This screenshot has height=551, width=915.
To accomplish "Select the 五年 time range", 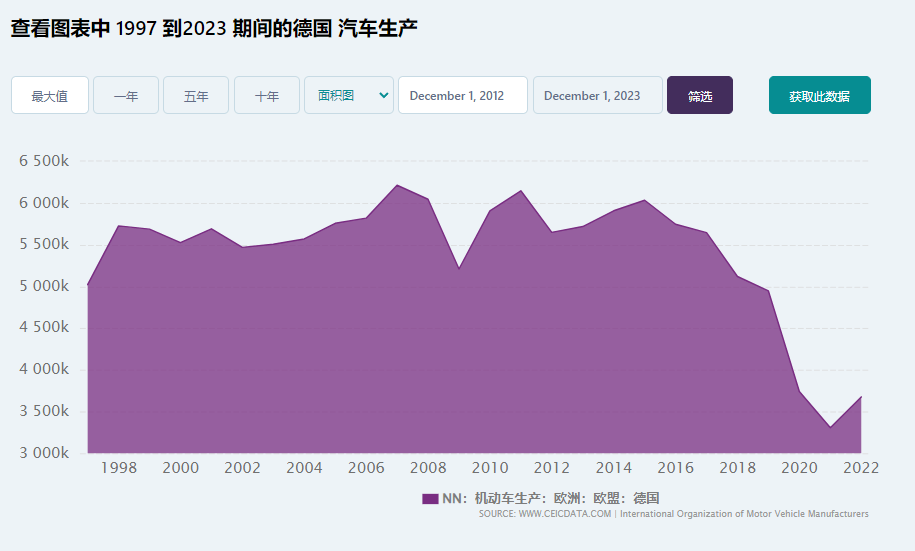I will (196, 95).
